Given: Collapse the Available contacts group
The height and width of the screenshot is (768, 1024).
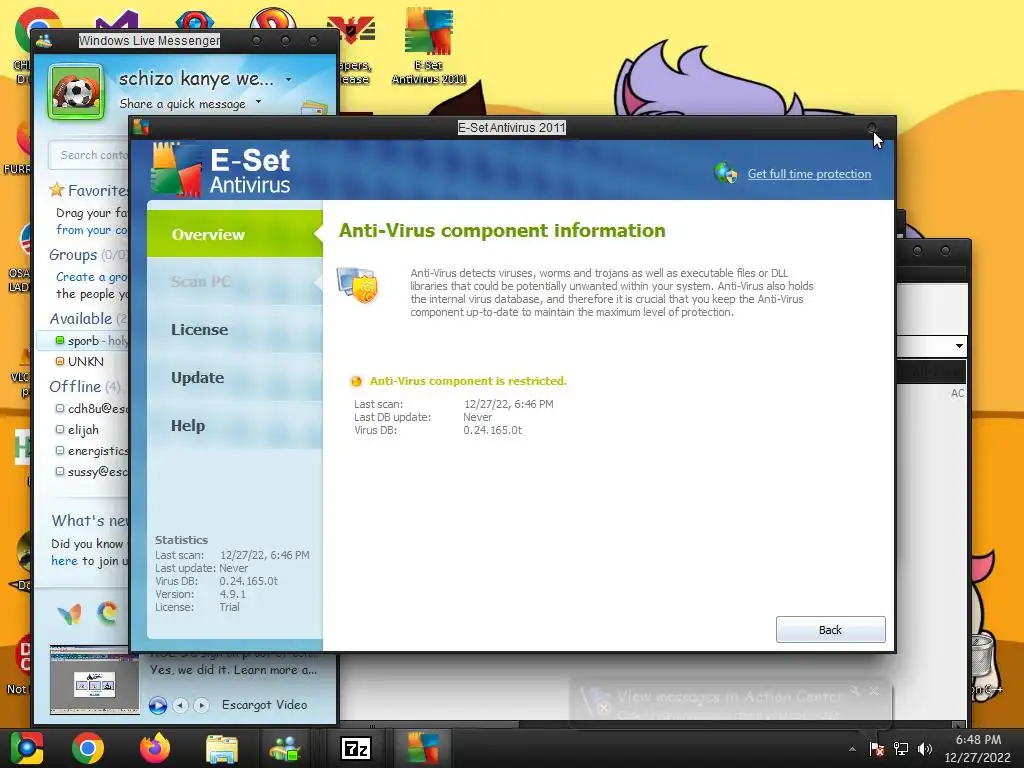Looking at the screenshot, I should click(81, 319).
